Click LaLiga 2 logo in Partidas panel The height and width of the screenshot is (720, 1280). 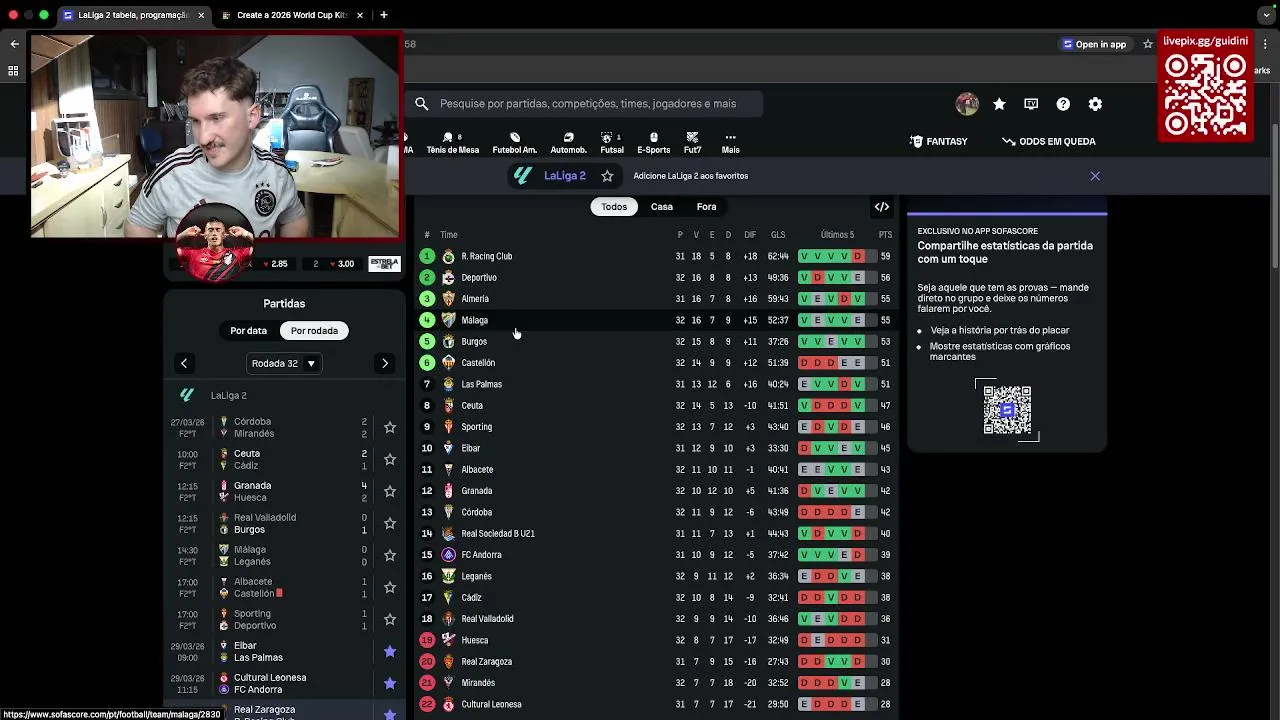pyautogui.click(x=187, y=395)
